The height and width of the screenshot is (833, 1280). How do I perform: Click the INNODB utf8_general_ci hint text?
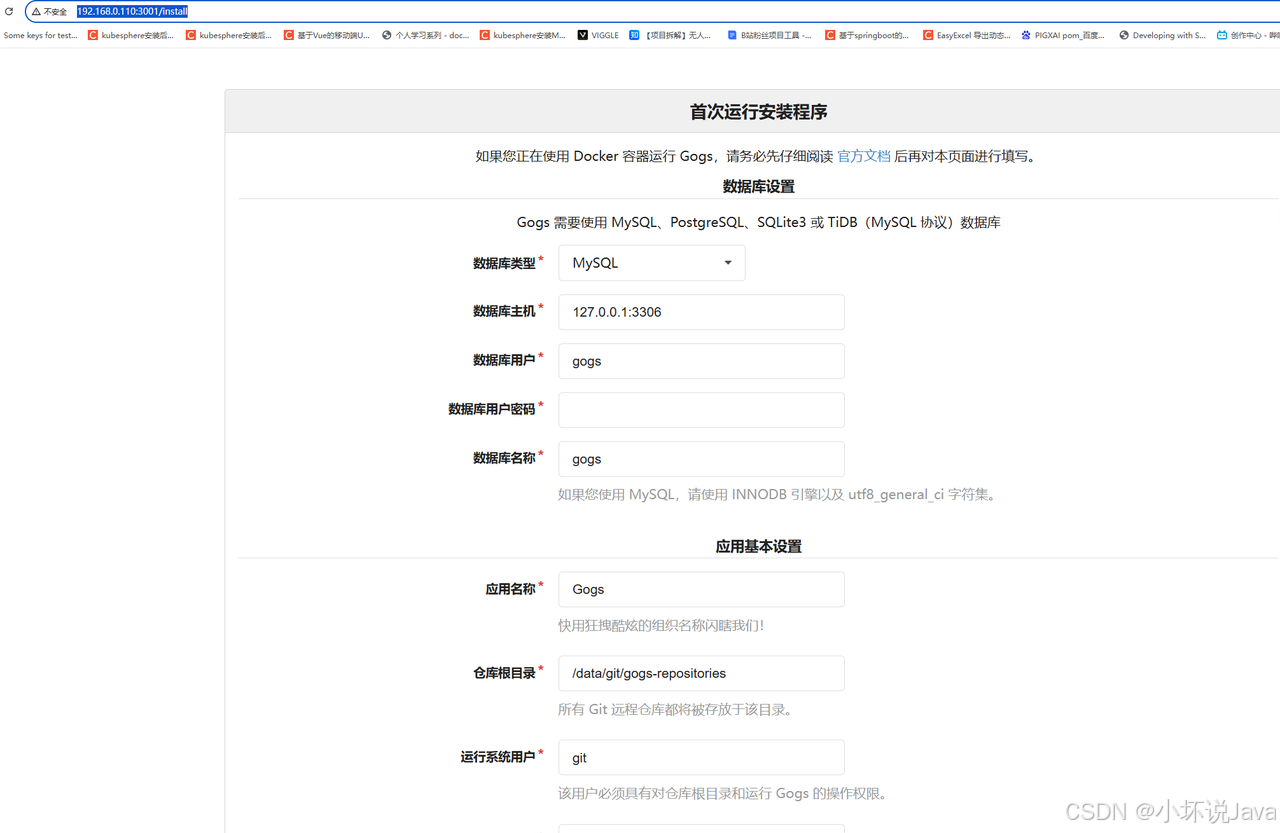pyautogui.click(x=778, y=494)
